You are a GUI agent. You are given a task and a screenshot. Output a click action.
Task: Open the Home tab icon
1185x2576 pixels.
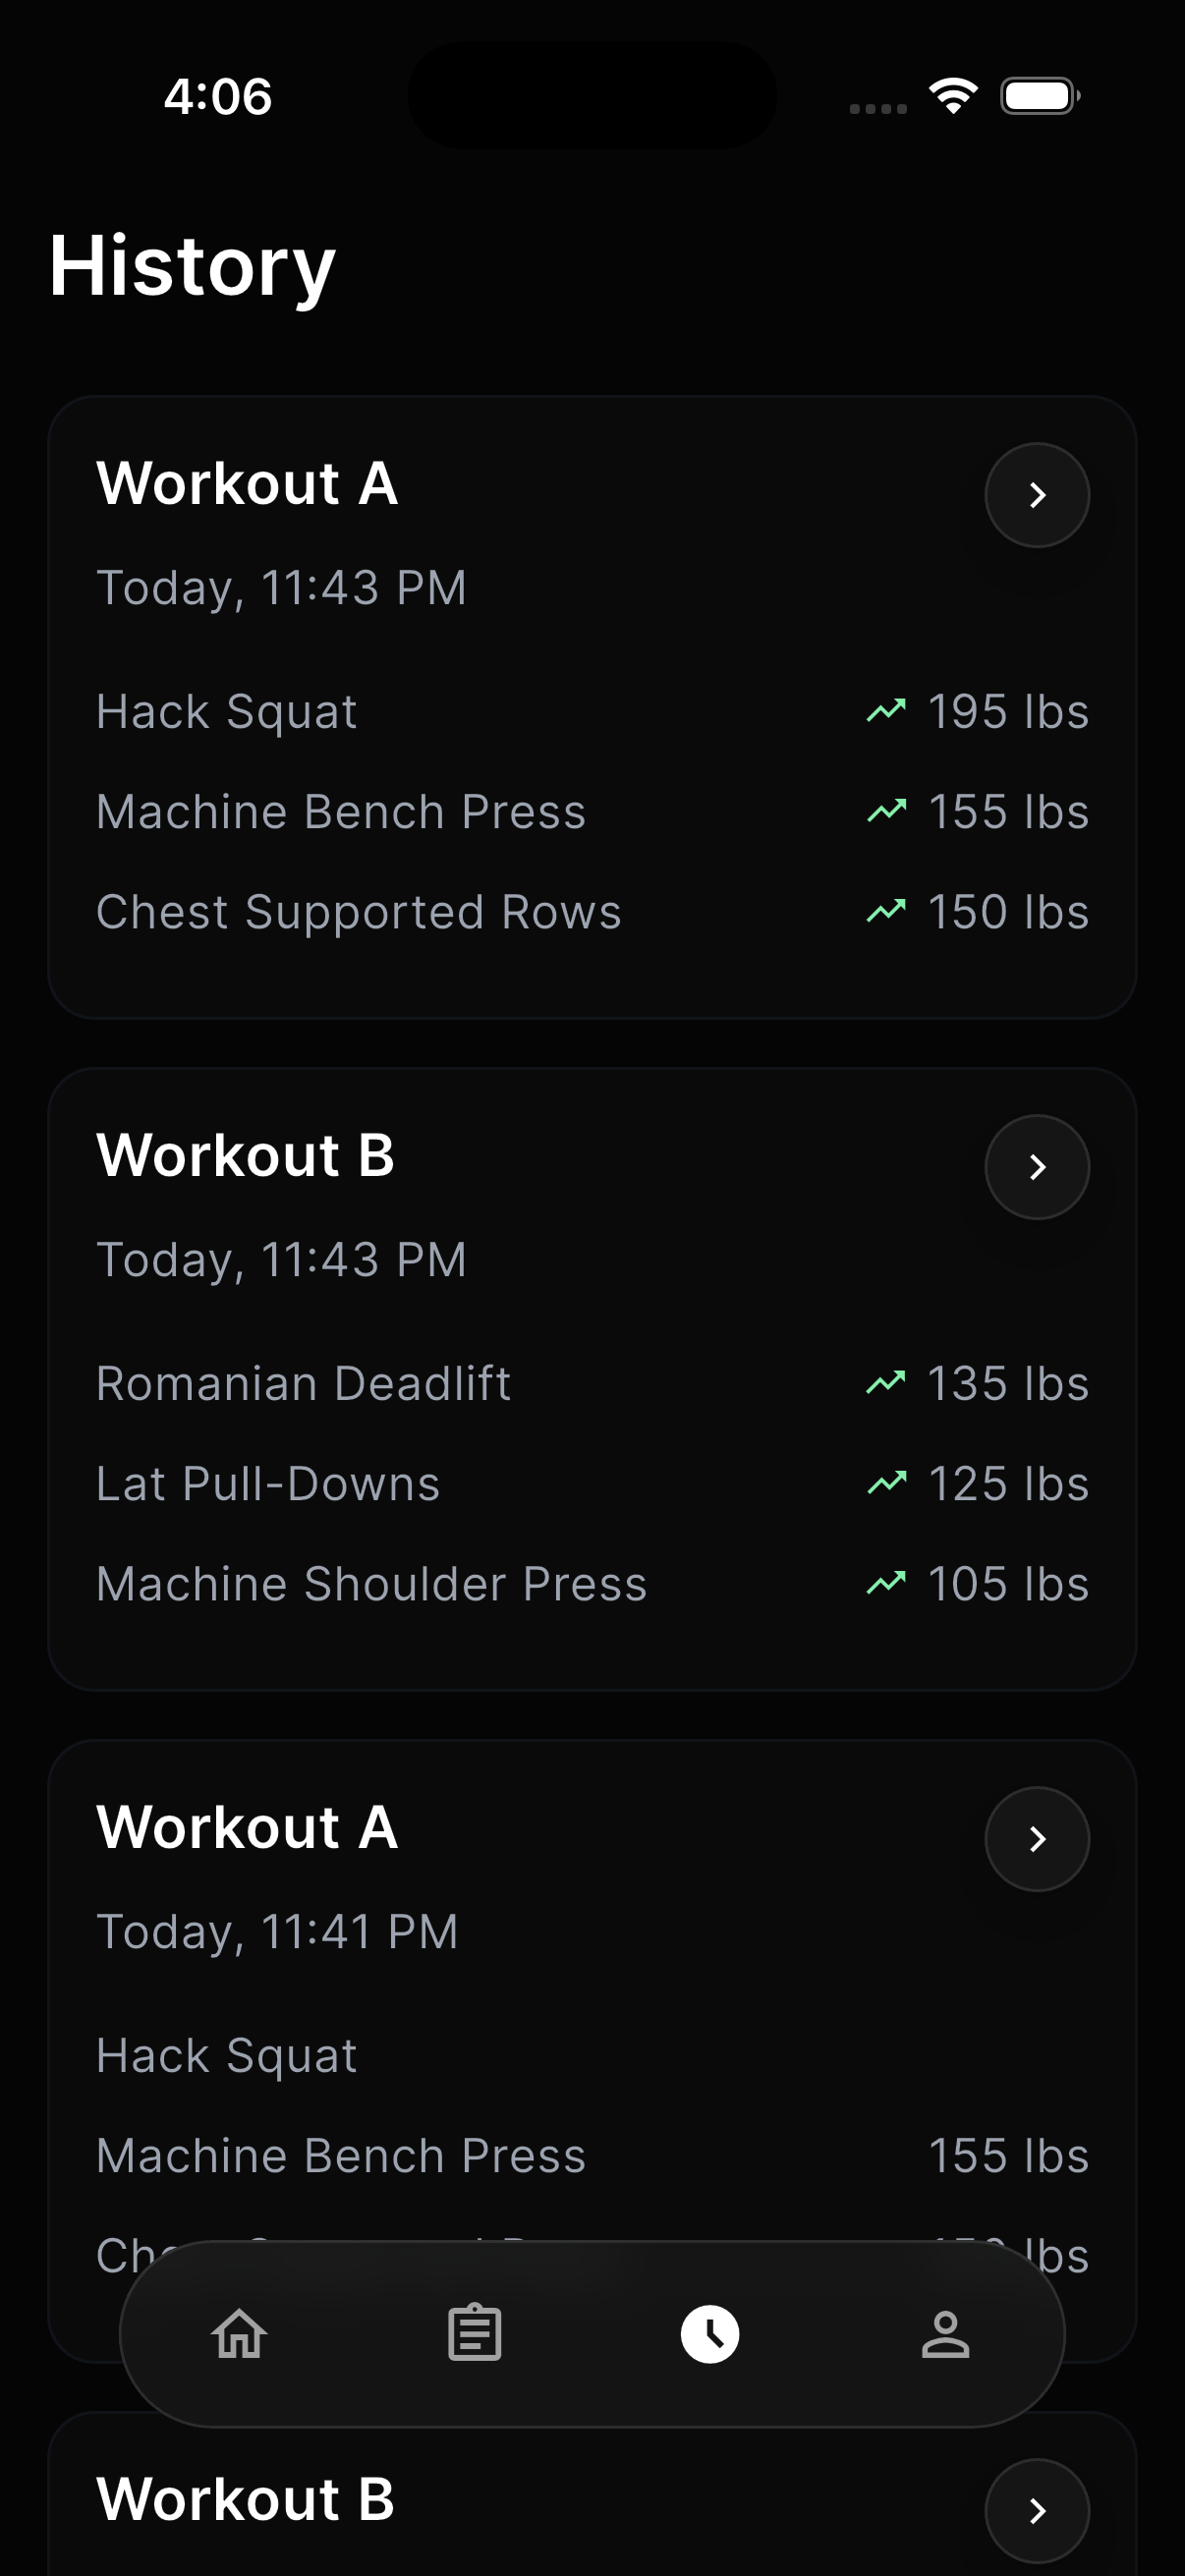[x=240, y=2334]
